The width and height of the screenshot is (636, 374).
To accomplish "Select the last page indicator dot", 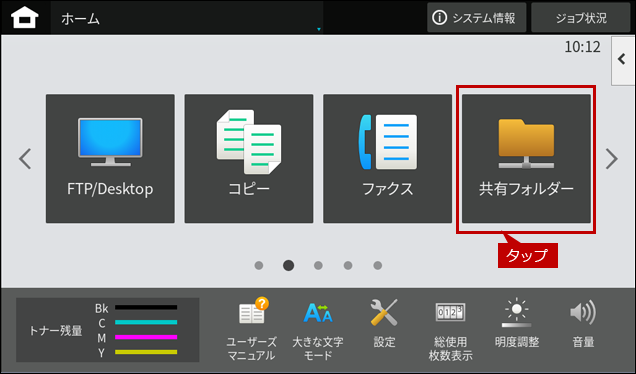I will click(x=378, y=265).
